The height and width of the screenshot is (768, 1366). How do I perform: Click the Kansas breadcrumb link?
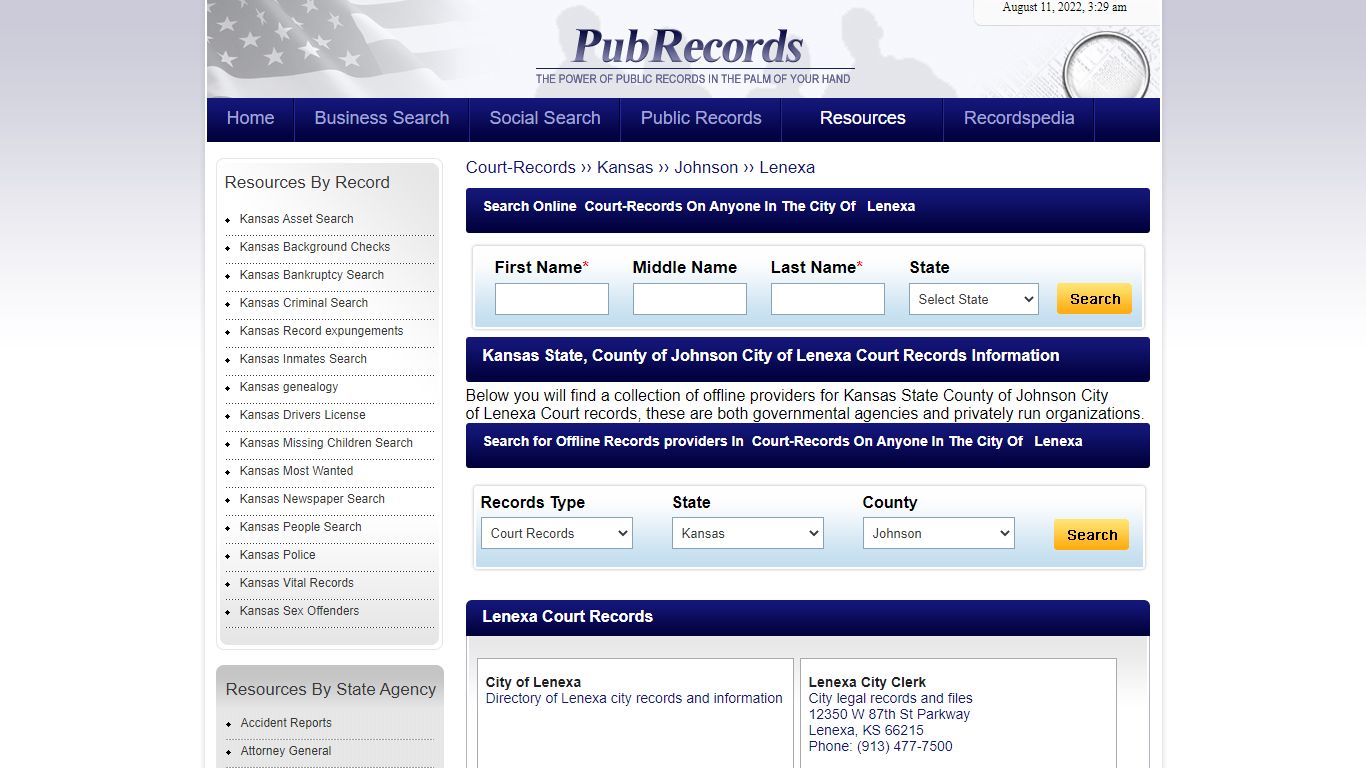point(625,167)
